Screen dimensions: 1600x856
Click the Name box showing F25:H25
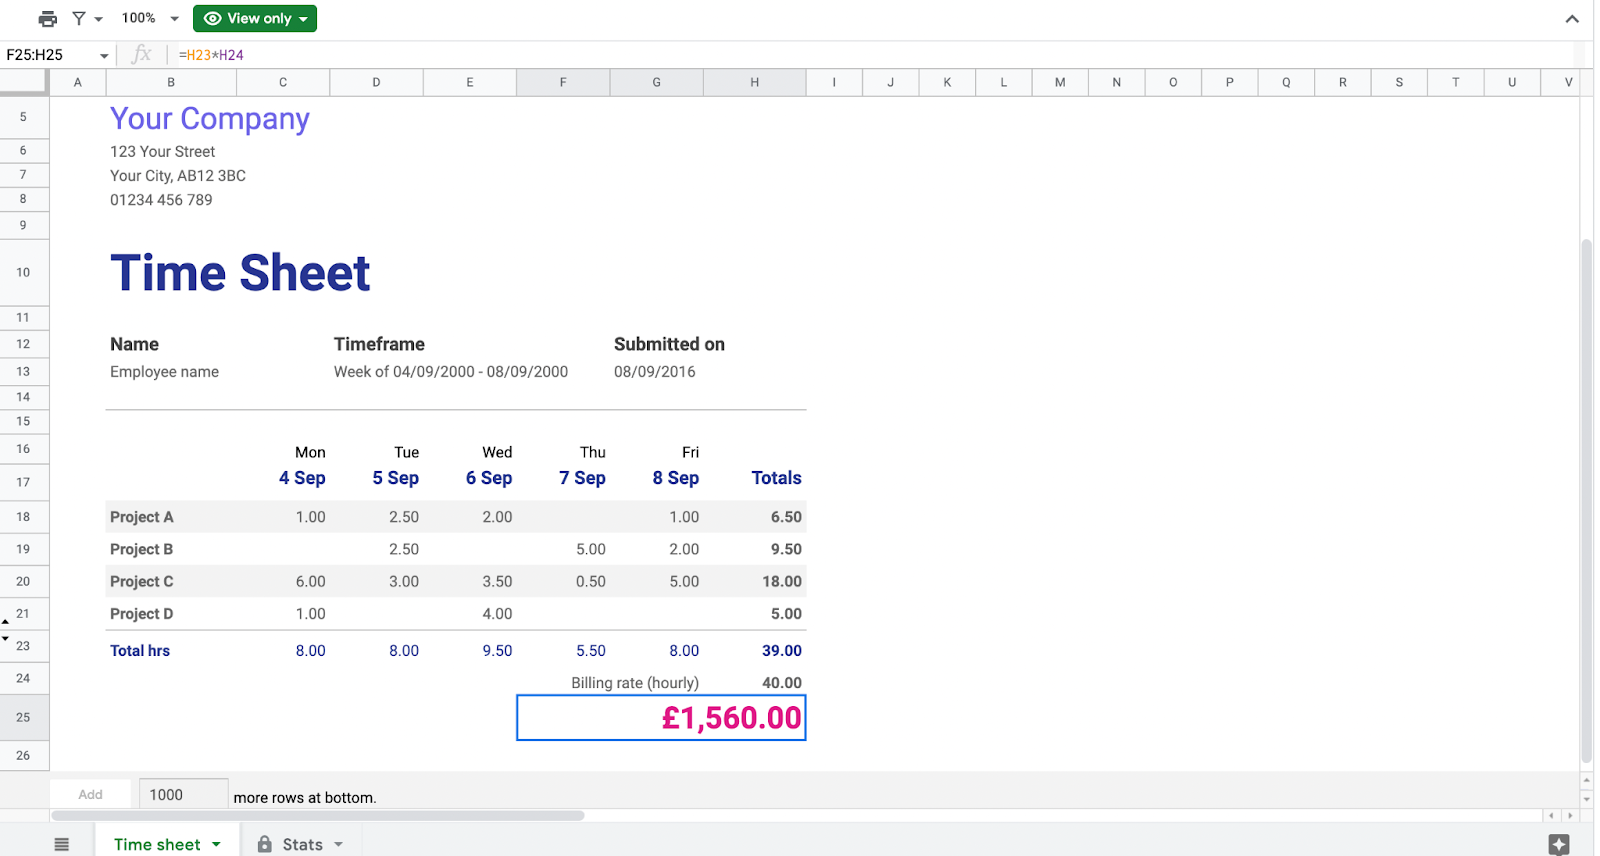click(x=50, y=55)
